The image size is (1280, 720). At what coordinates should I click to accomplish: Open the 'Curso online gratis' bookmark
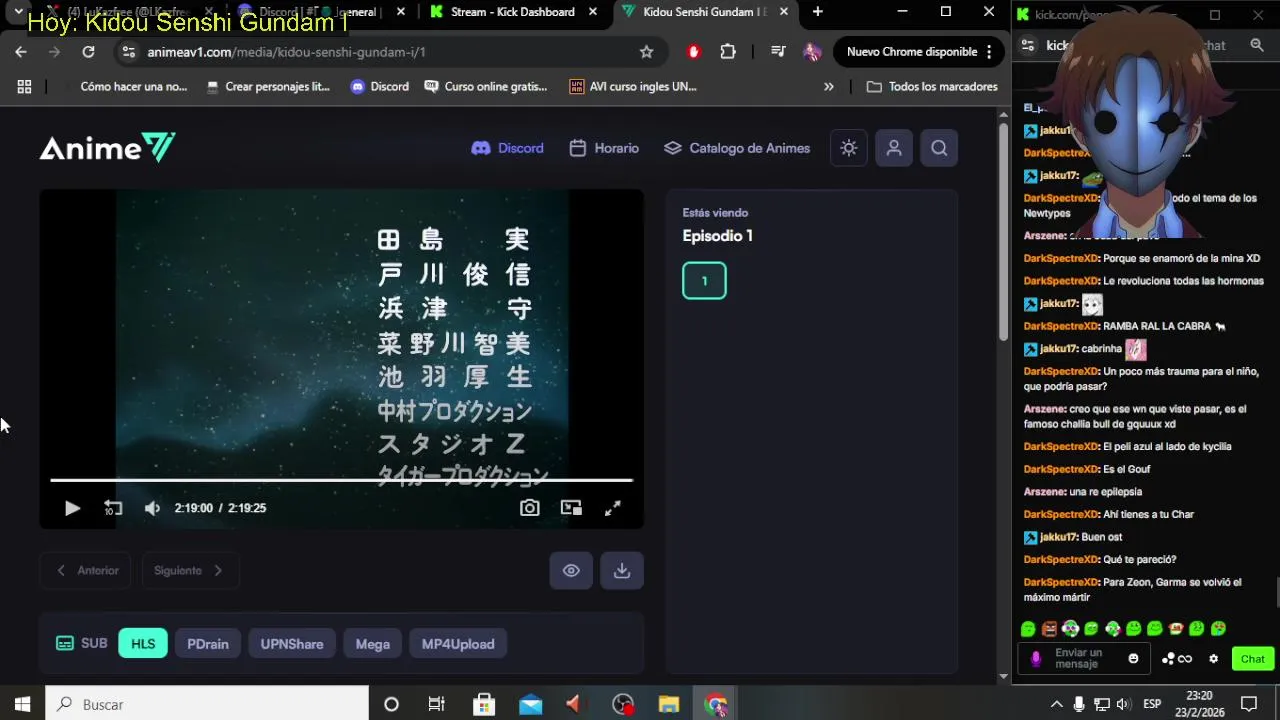[485, 87]
